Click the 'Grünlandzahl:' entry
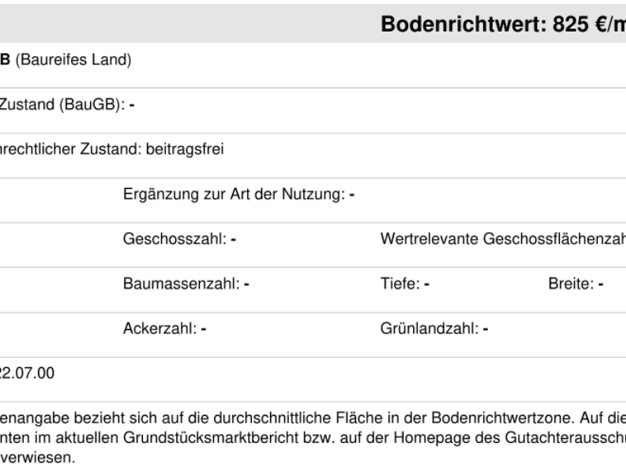The height and width of the screenshot is (470, 626). 434,329
